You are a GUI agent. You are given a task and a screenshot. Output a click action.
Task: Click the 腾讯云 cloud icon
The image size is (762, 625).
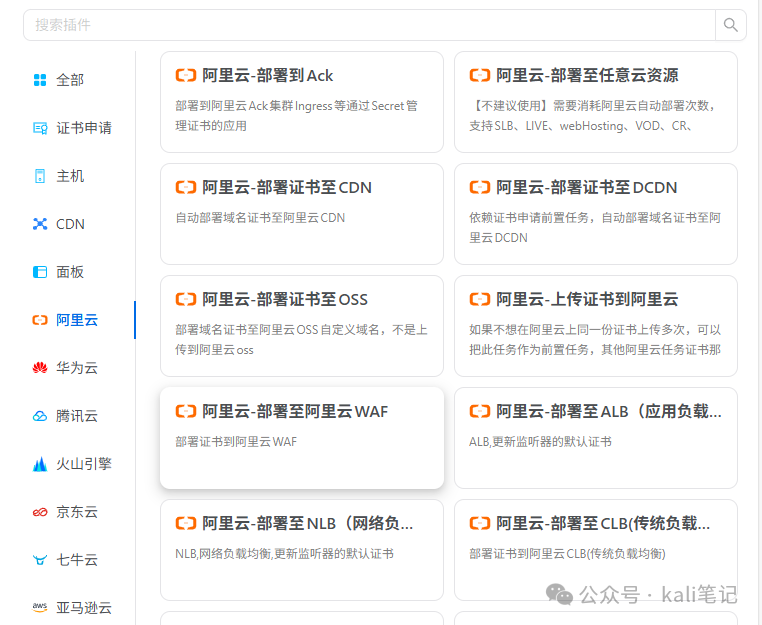[40, 416]
